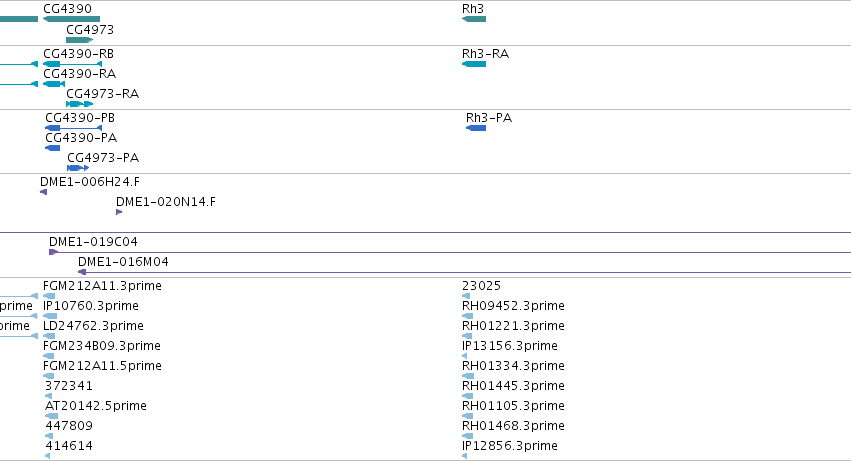
Task: Select the CG4390 gene arrow glyph
Action: click(71, 19)
